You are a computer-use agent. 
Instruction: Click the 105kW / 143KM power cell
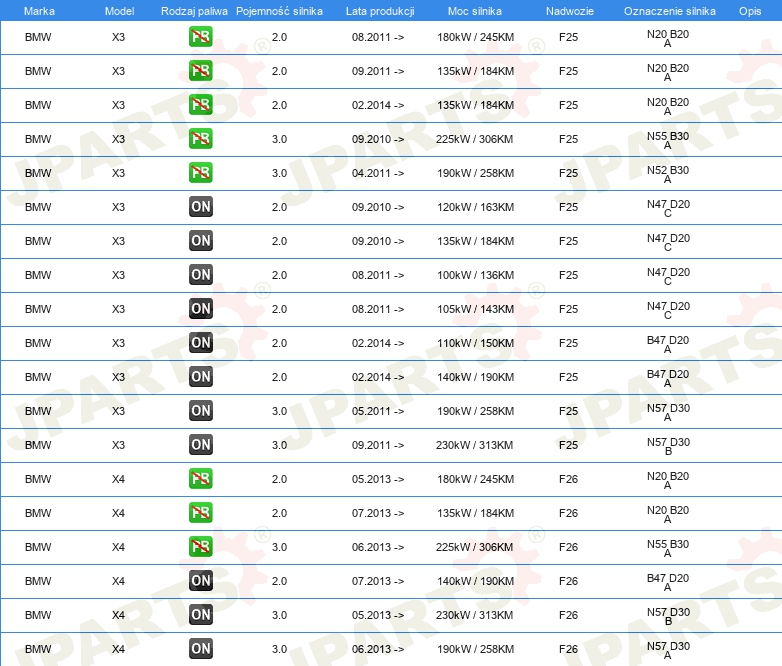(x=475, y=309)
